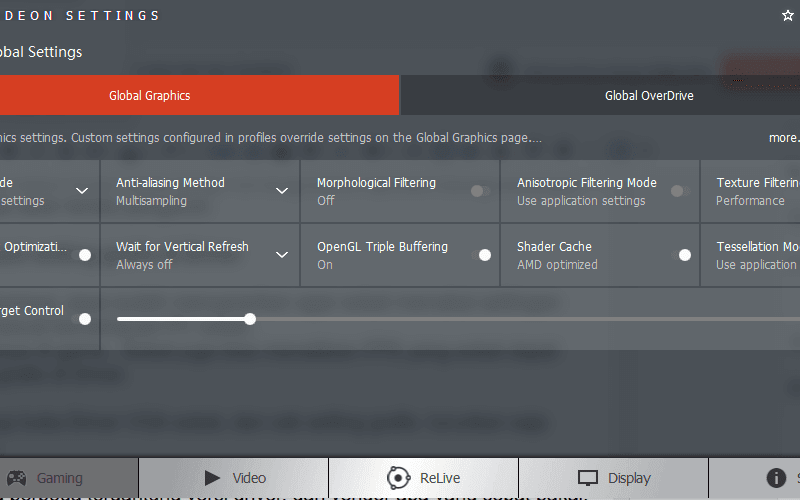This screenshot has height=500, width=800.
Task: Click the Global Settings heading
Action: pyautogui.click(x=41, y=52)
